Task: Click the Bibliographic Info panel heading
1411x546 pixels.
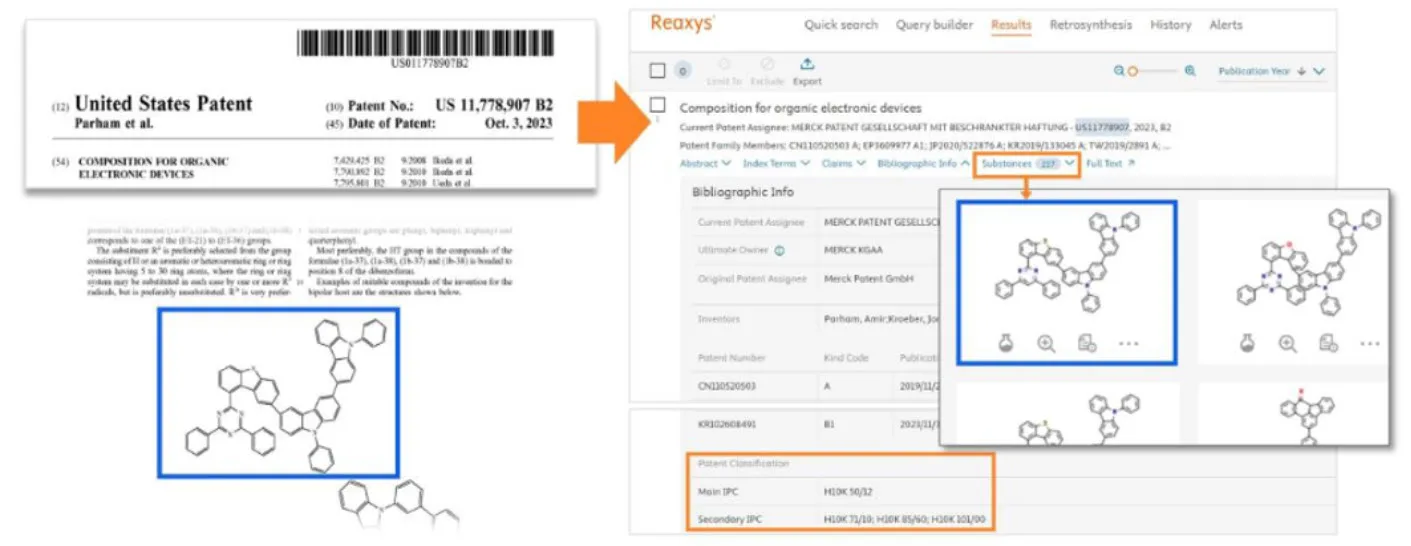Action: click(x=741, y=191)
